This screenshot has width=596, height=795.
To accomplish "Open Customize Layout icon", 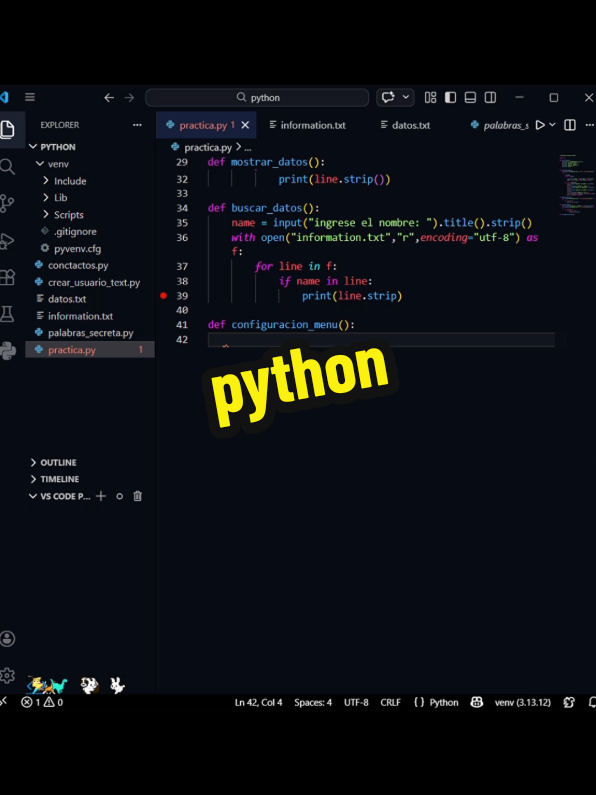I will coord(430,97).
